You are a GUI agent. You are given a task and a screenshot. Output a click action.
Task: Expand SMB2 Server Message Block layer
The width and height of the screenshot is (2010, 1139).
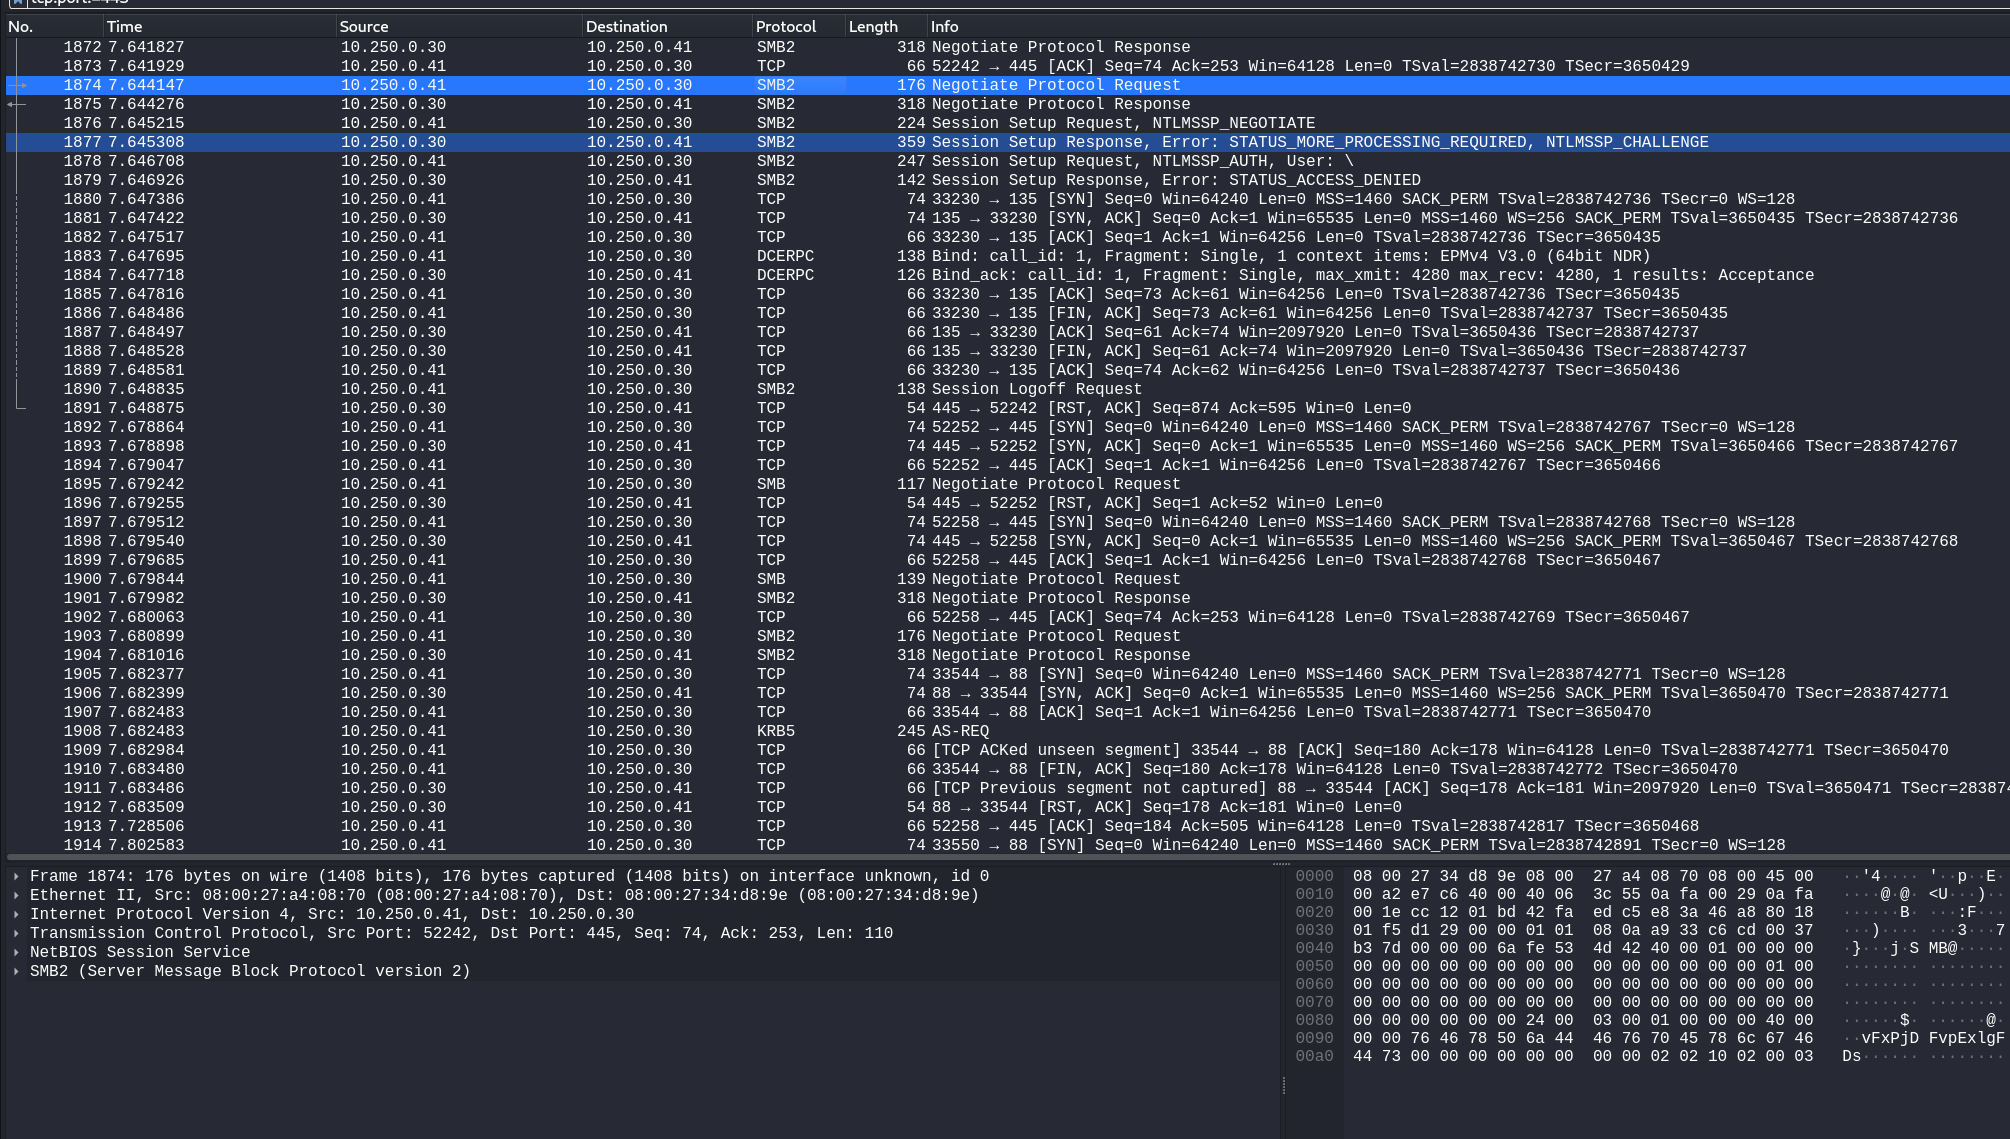tap(17, 971)
